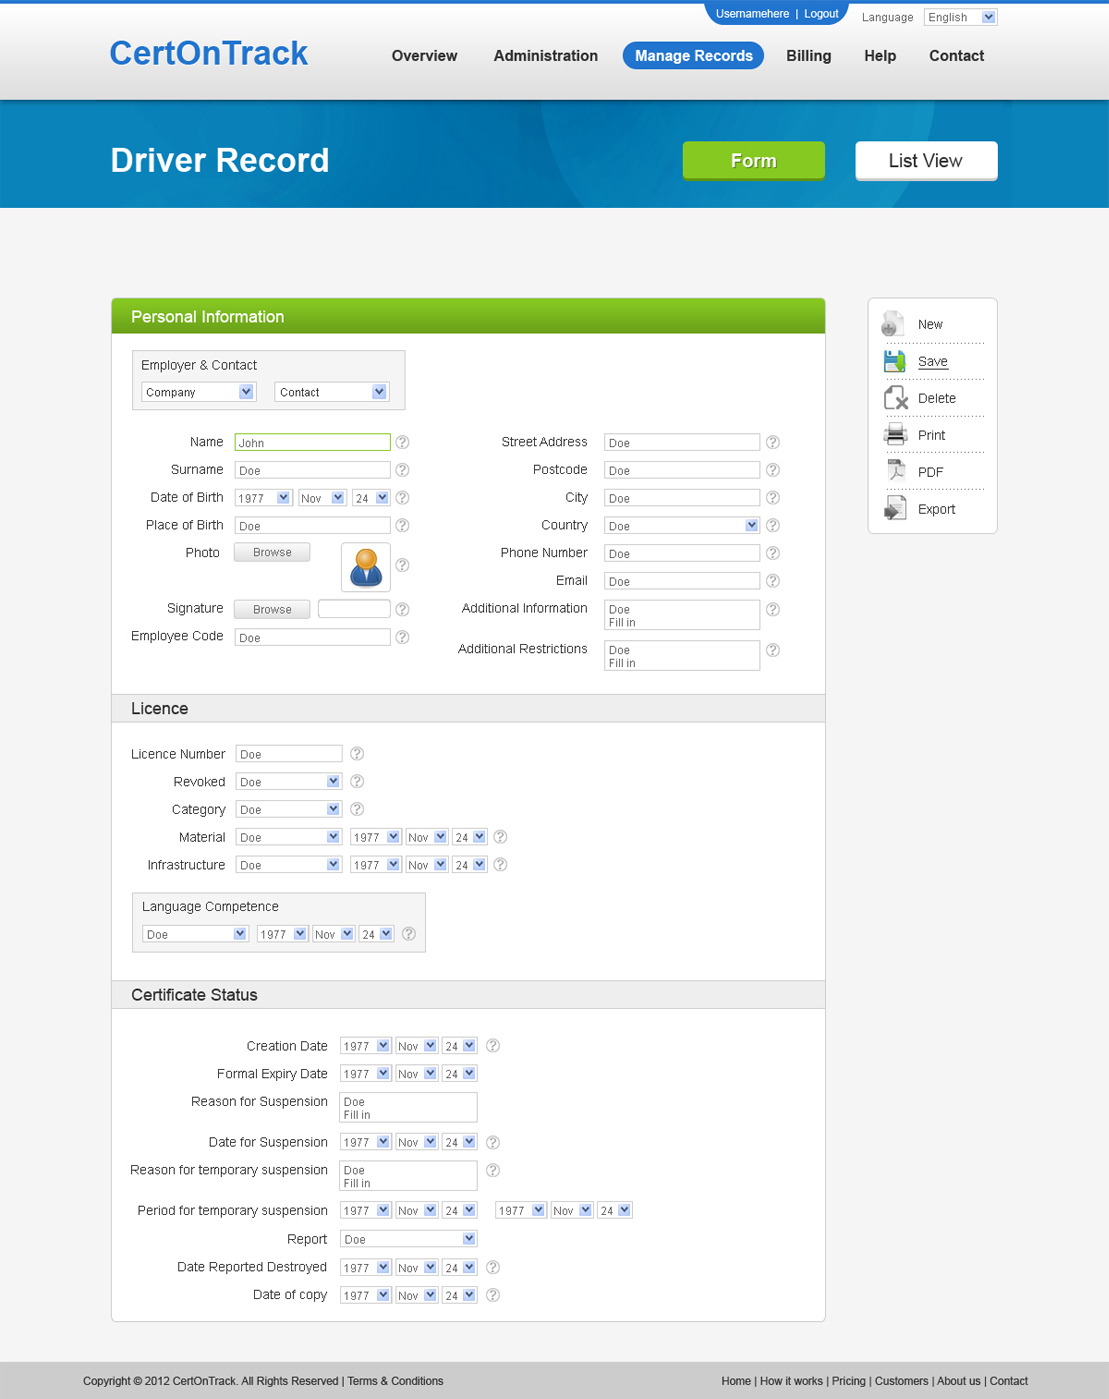Open the Company dropdown
The height and width of the screenshot is (1399, 1109).
click(x=198, y=392)
